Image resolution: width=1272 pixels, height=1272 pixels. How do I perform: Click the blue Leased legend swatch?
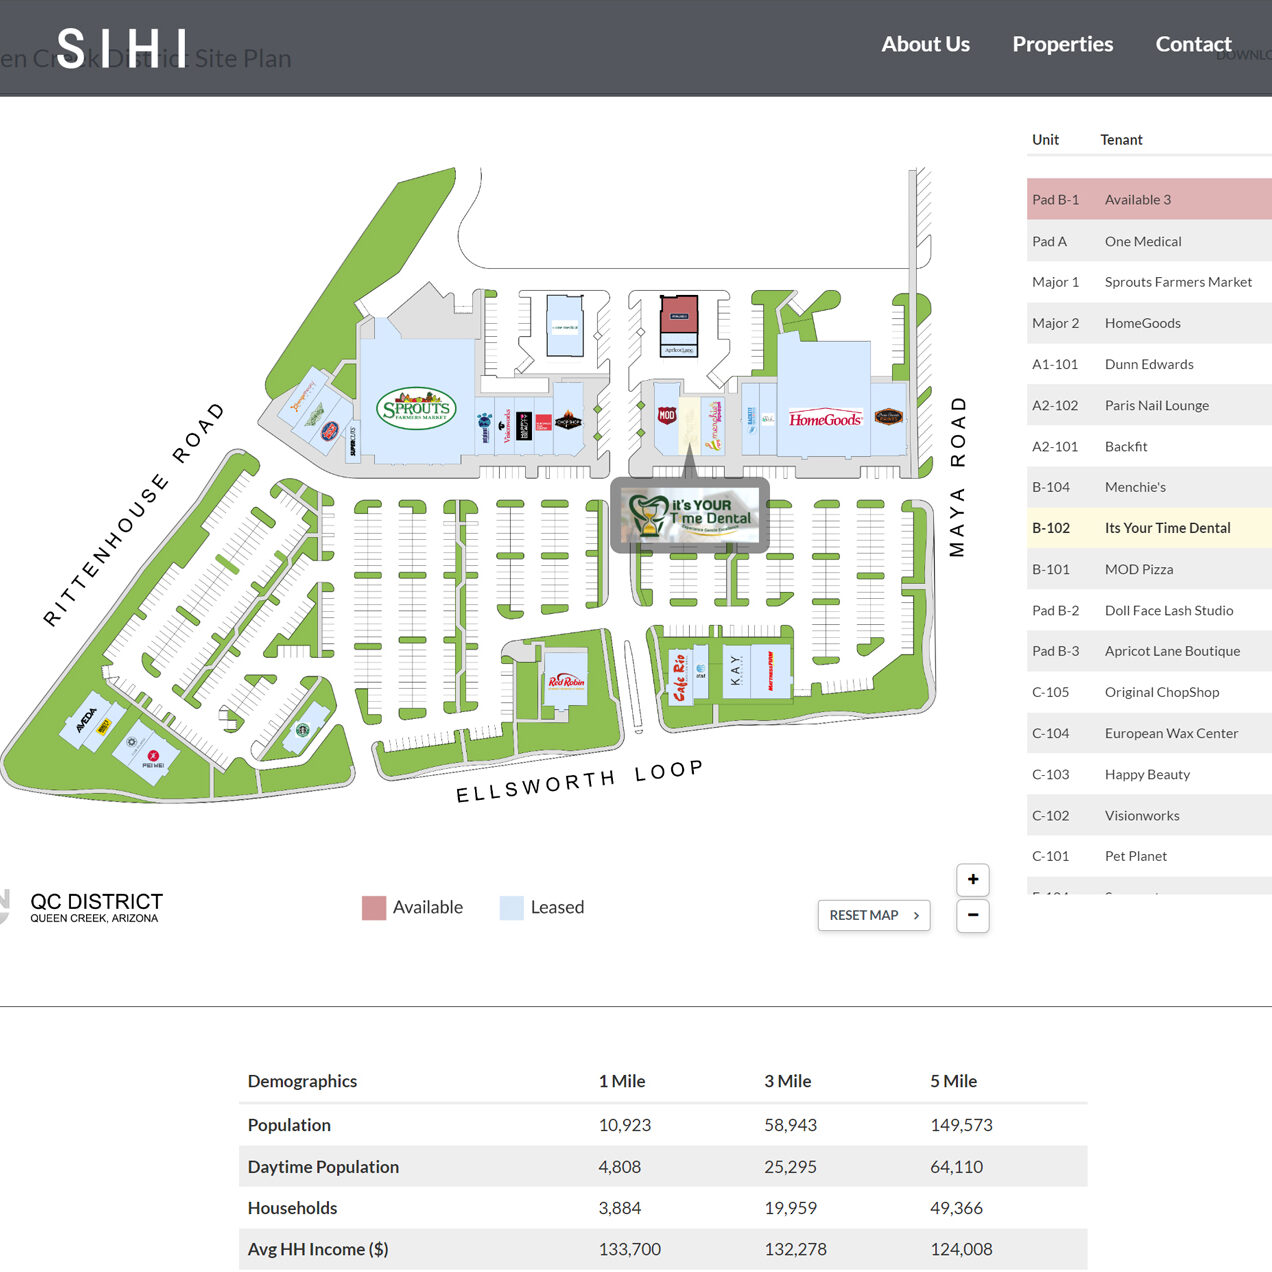pos(511,908)
